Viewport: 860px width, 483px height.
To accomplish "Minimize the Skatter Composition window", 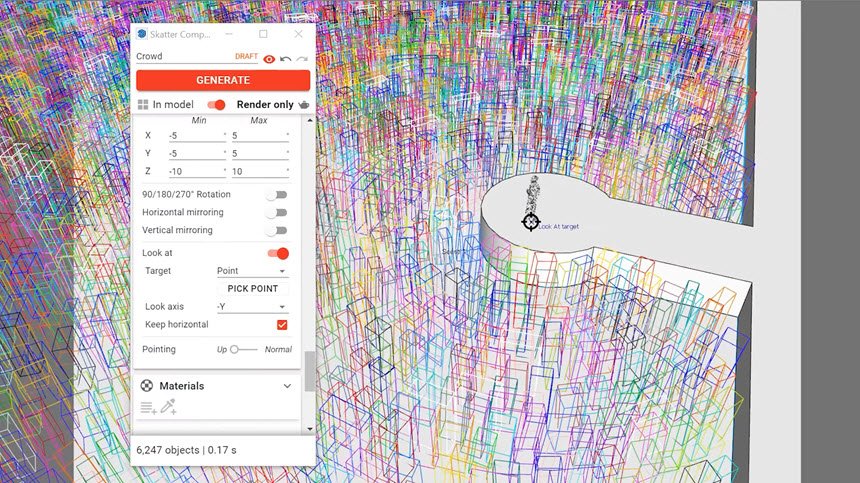I will click(x=229, y=34).
